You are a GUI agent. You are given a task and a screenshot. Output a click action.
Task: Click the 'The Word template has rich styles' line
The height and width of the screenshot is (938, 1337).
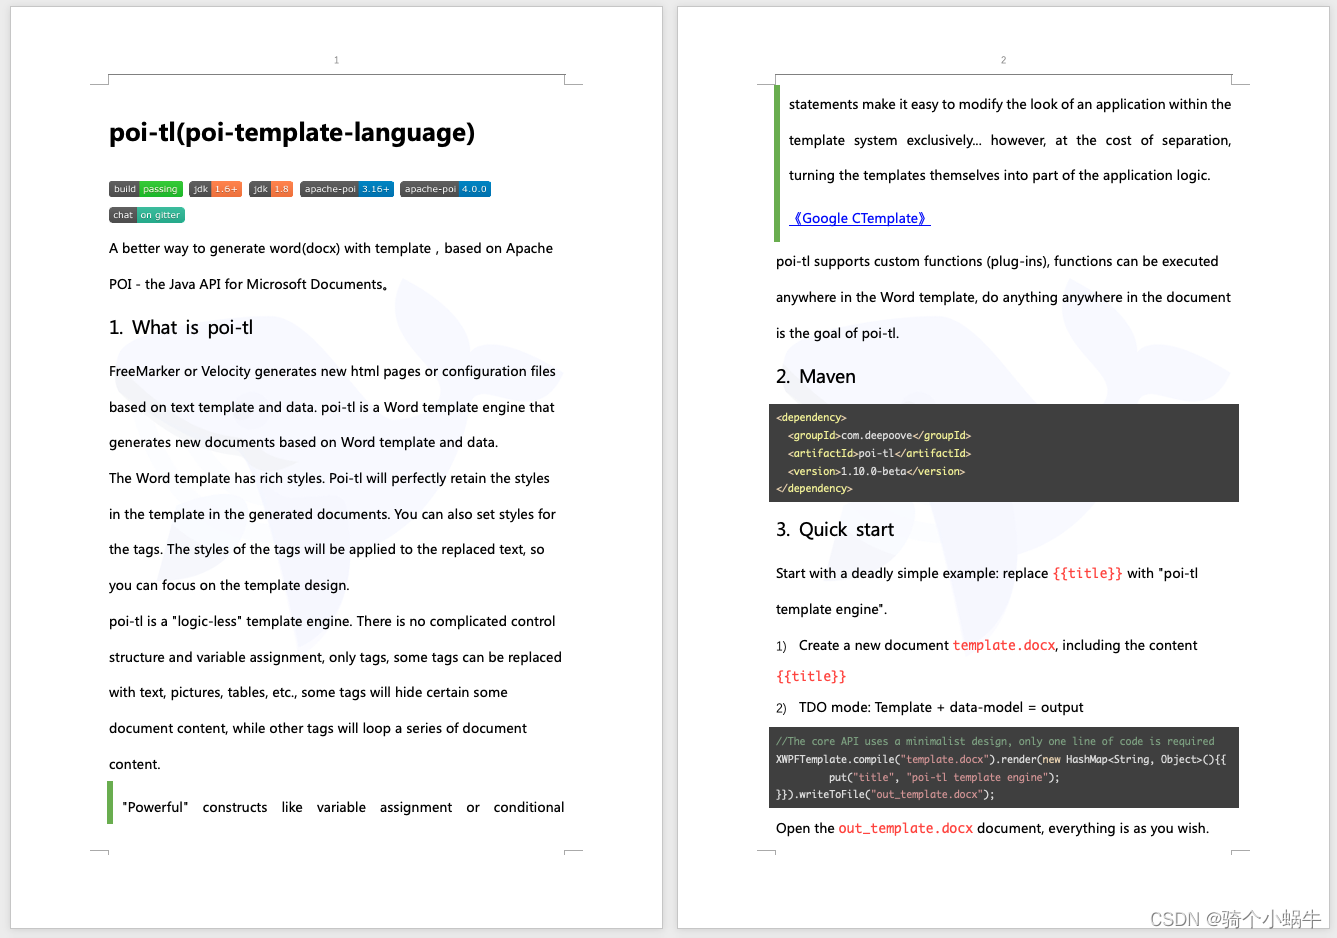click(329, 478)
